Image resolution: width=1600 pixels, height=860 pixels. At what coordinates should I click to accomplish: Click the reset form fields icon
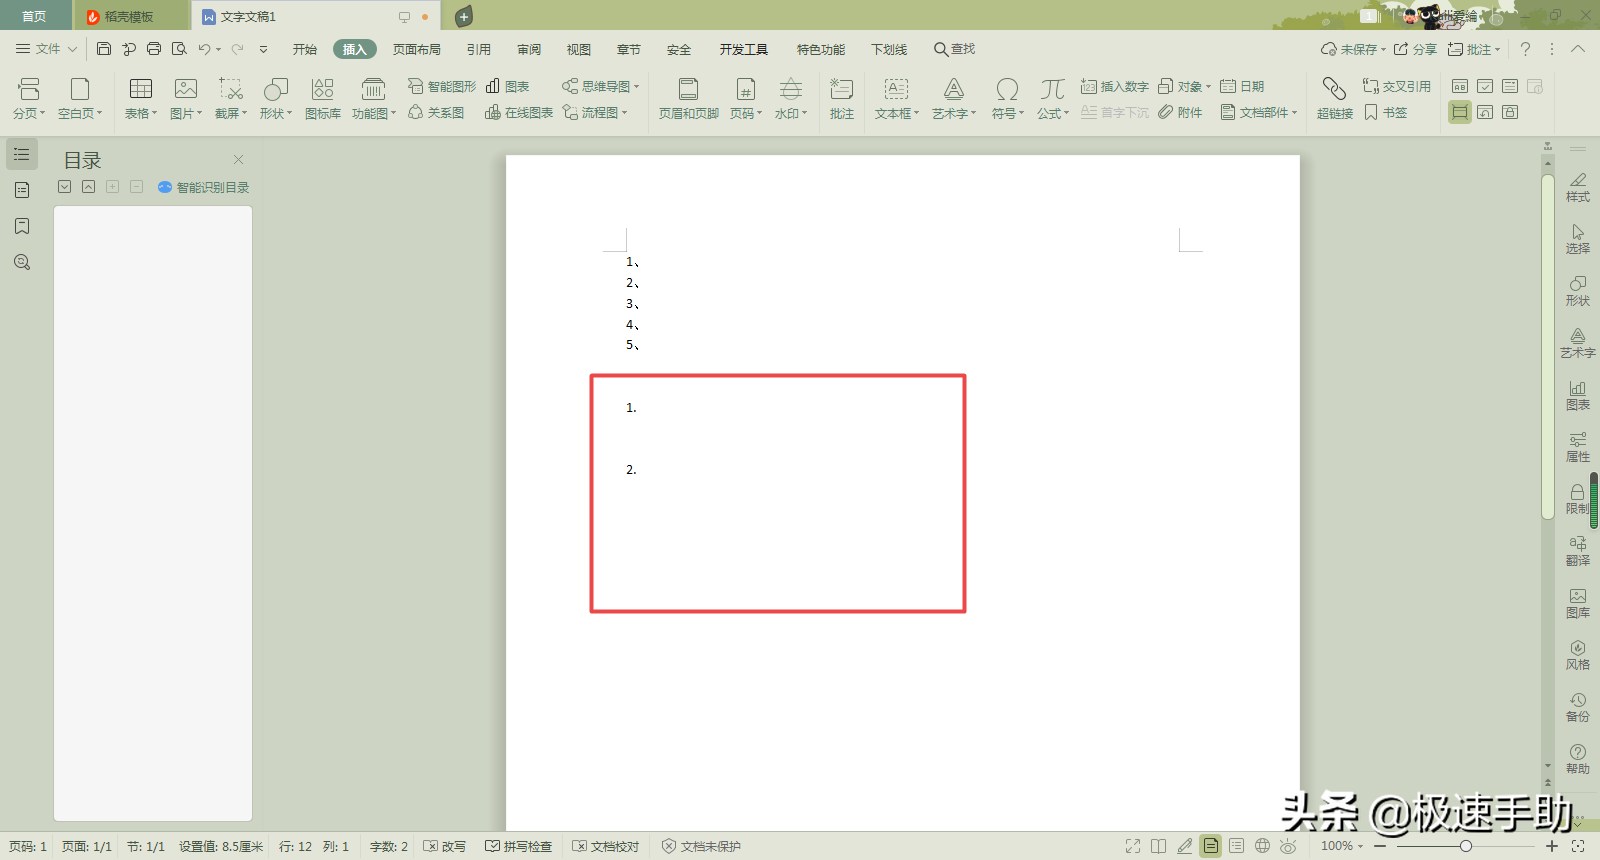[1485, 112]
